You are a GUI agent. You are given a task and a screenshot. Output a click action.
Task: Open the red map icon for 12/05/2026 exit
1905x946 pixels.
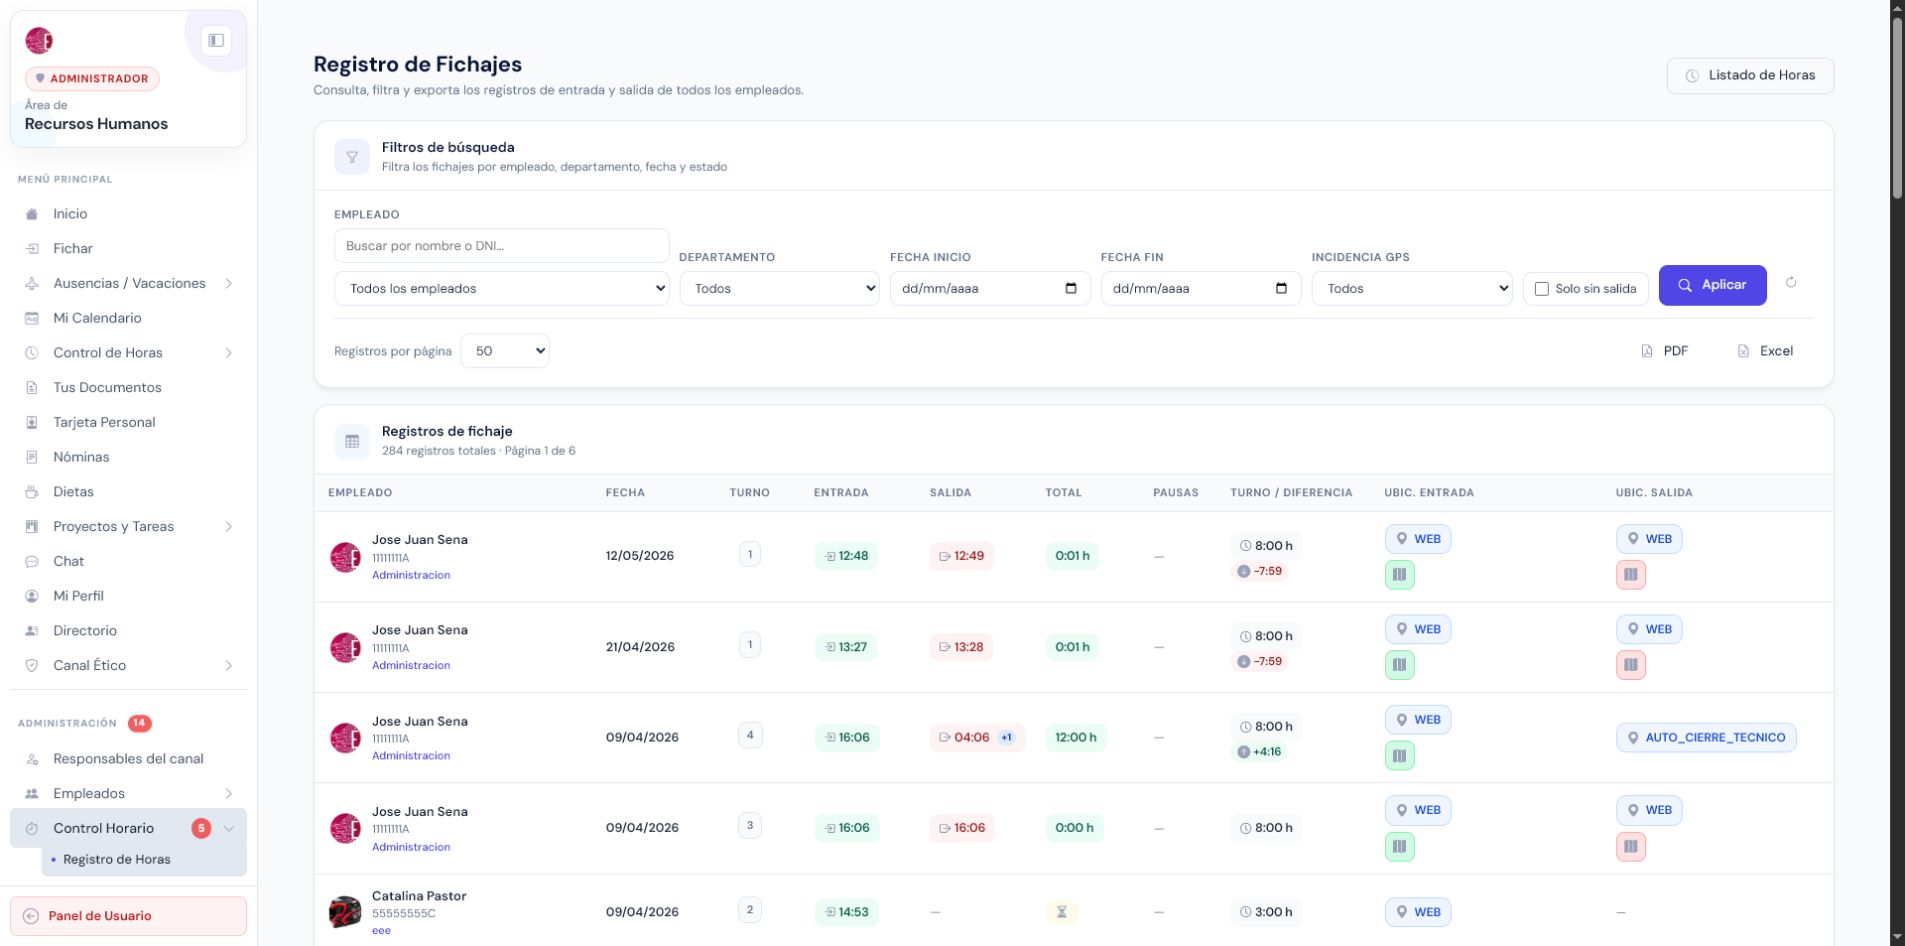pos(1631,574)
